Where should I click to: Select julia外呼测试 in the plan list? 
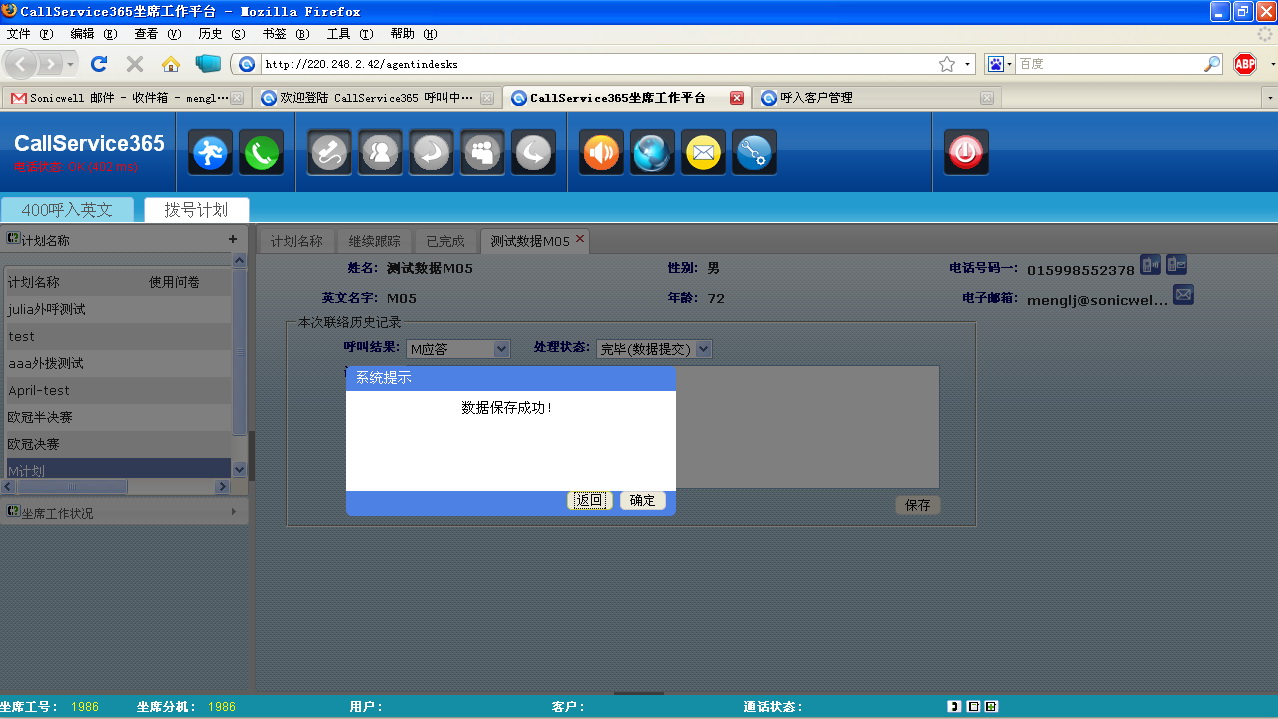(x=47, y=309)
